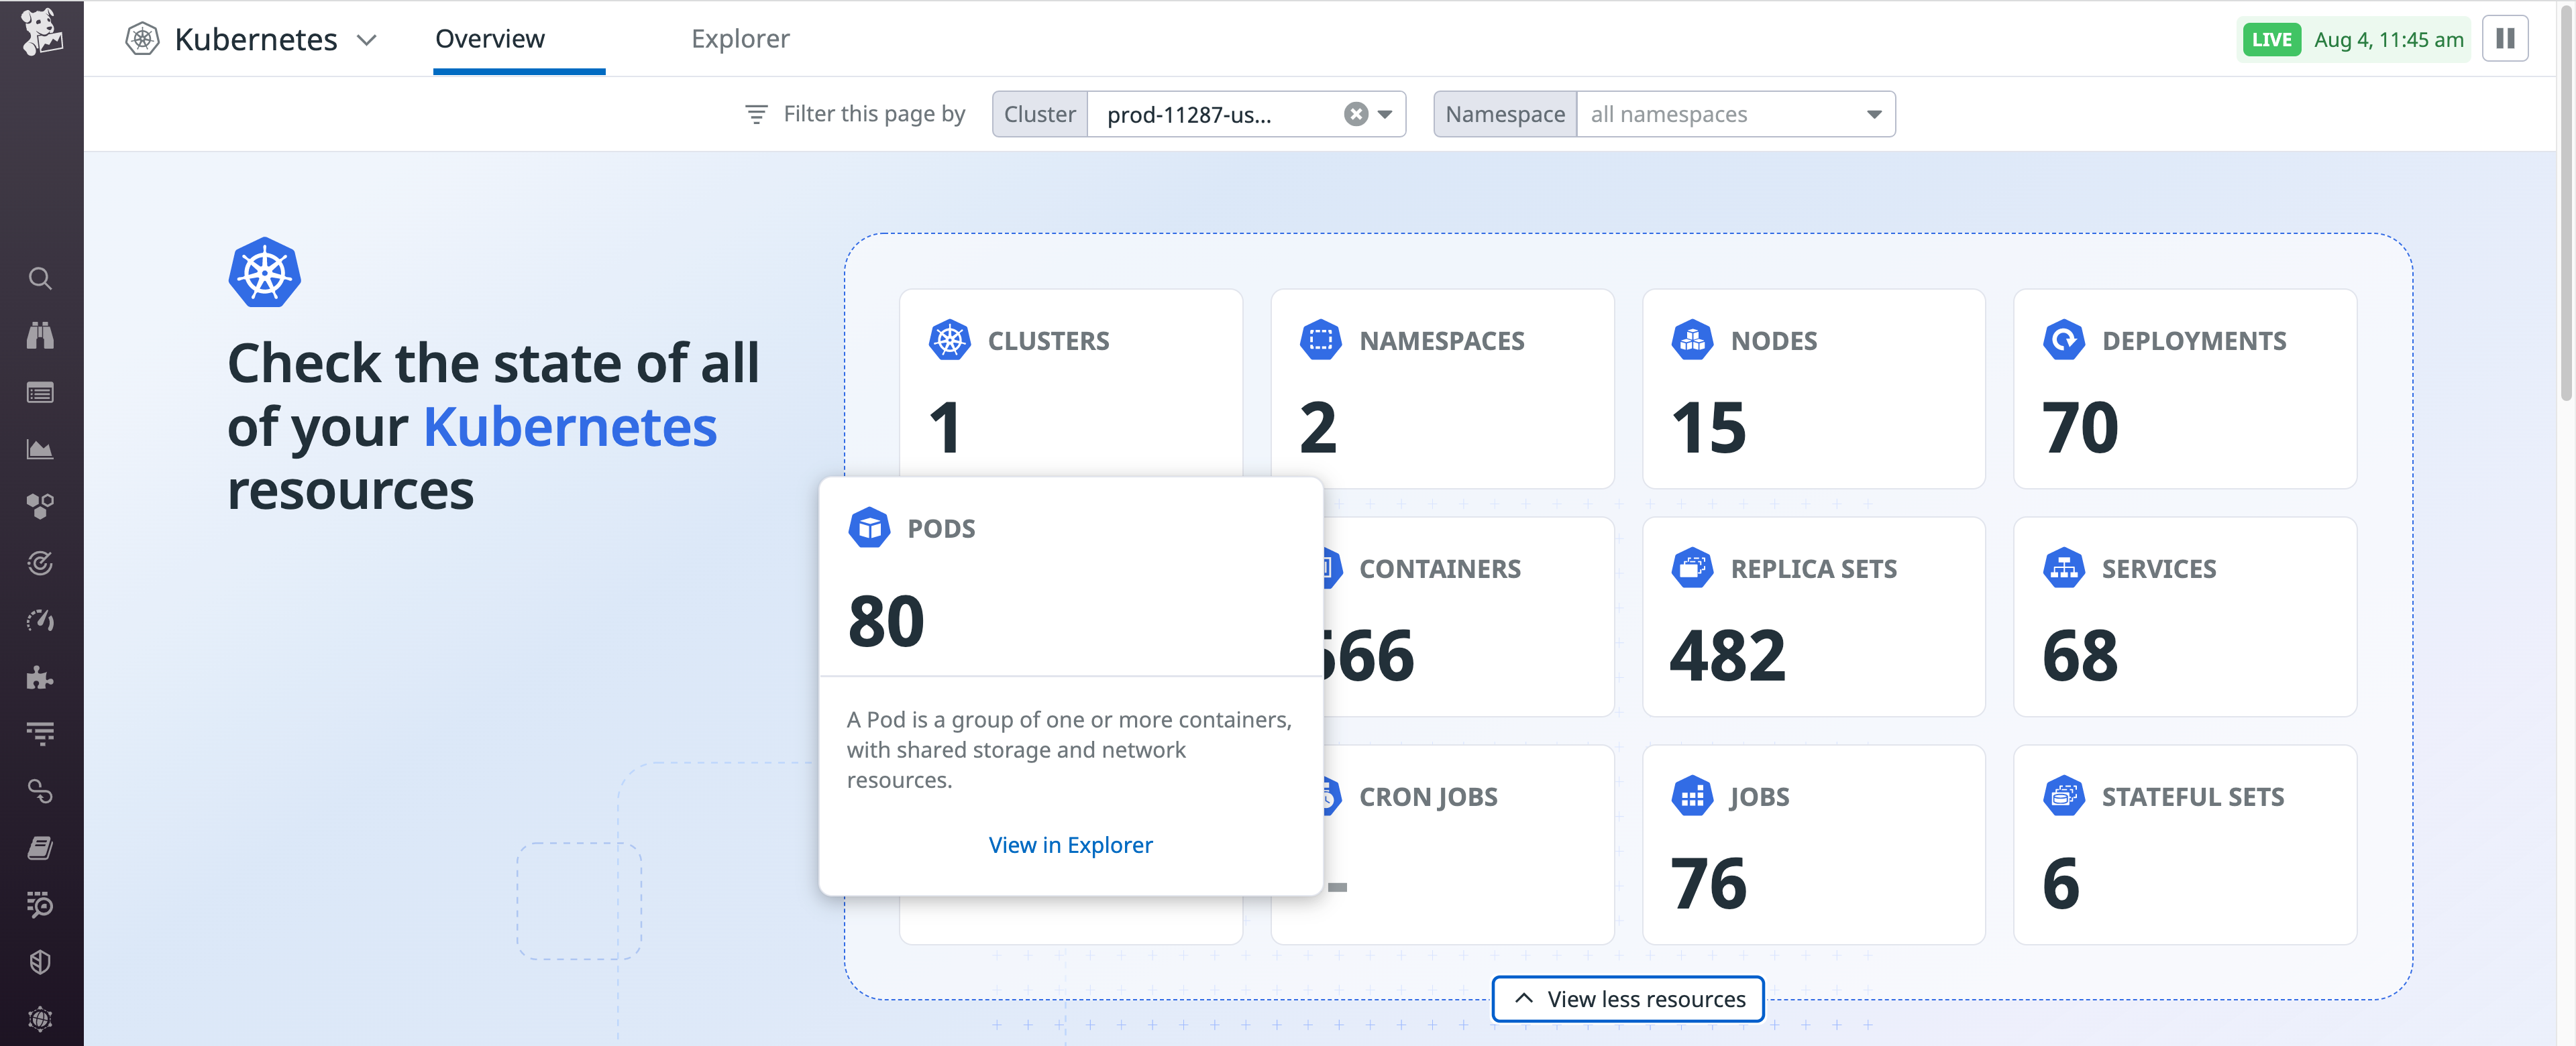Open the search icon in the sidebar
2576x1046 pixels.
coord(40,279)
